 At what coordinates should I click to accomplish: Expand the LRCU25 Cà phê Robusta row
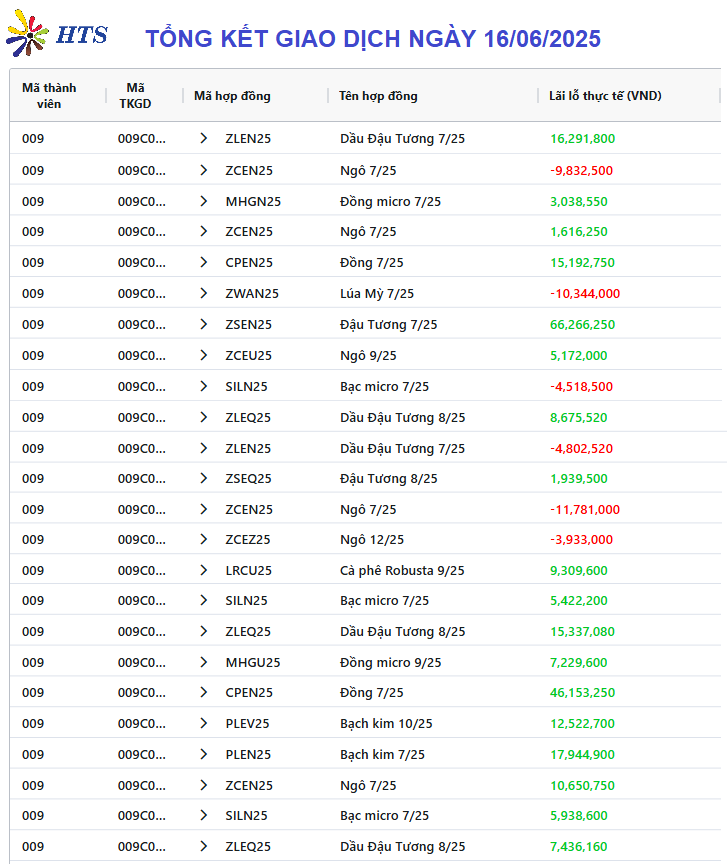[x=203, y=570]
